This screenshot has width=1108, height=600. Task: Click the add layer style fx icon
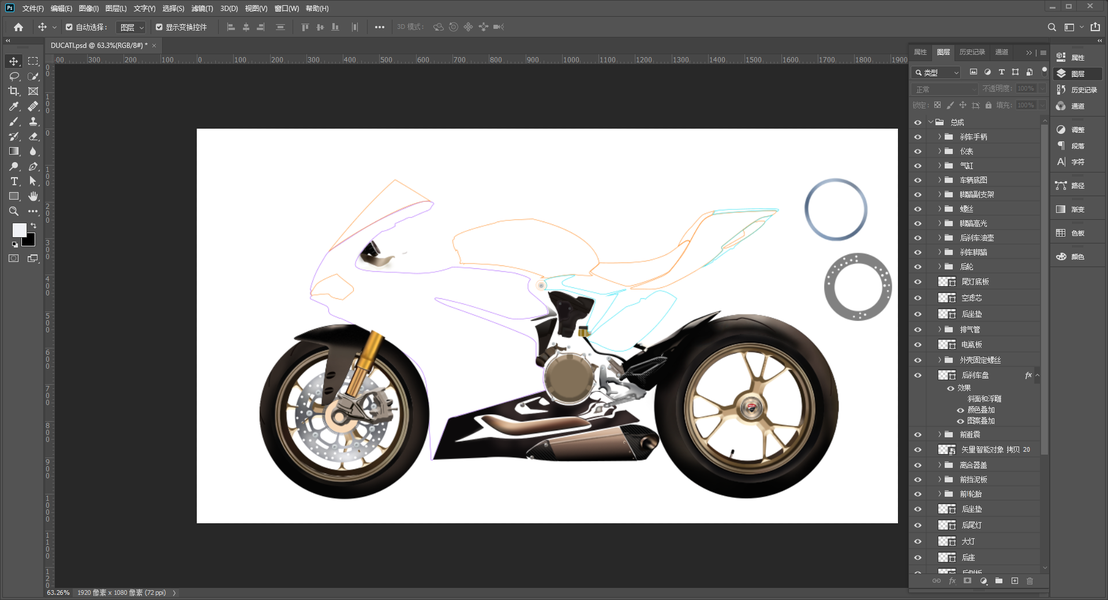tap(952, 581)
